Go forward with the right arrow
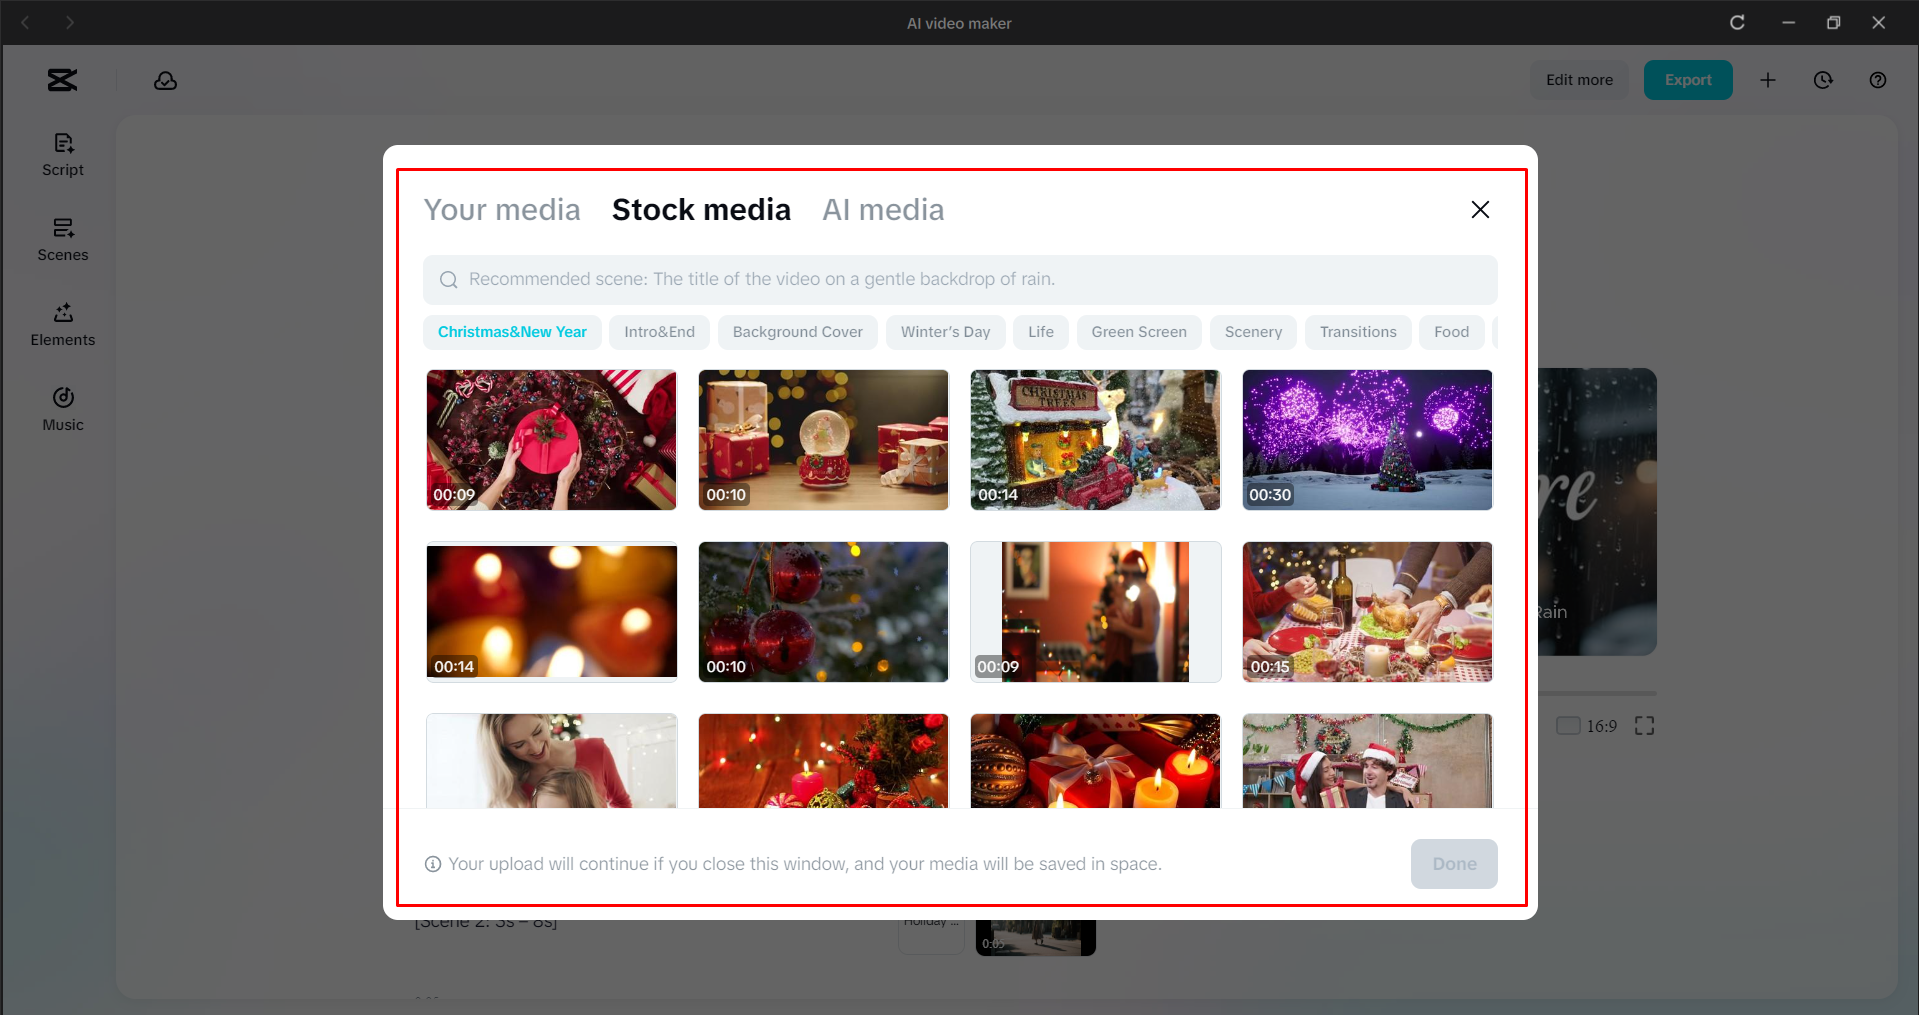Image resolution: width=1919 pixels, height=1015 pixels. 70,23
